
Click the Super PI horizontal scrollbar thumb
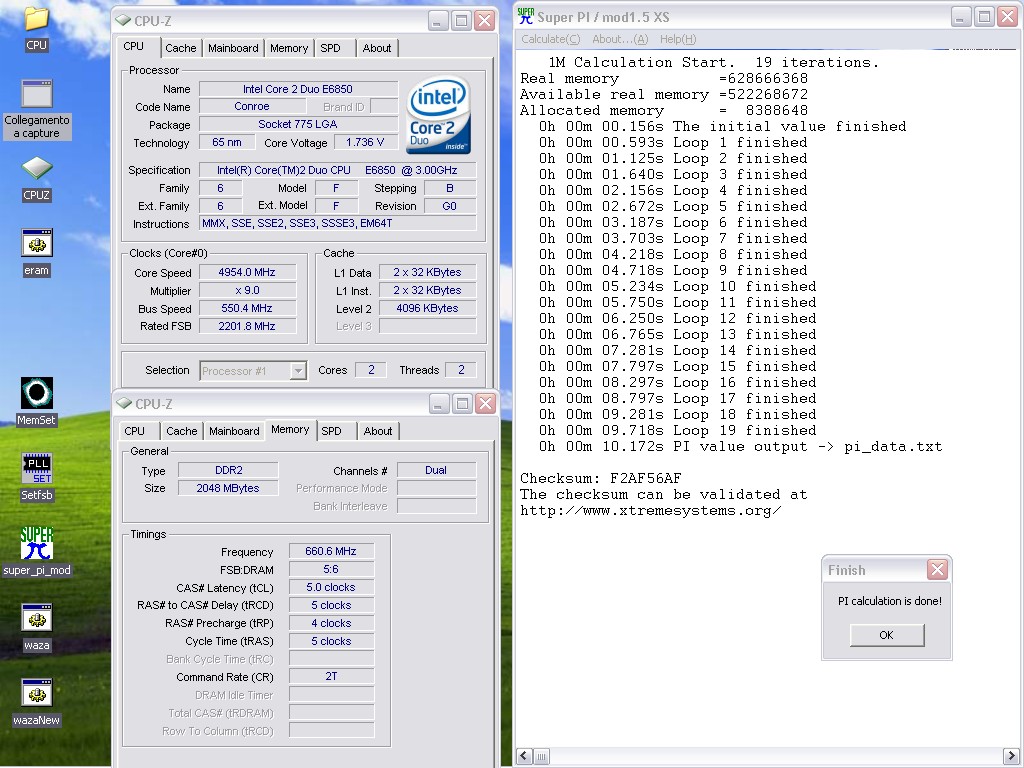(x=541, y=756)
